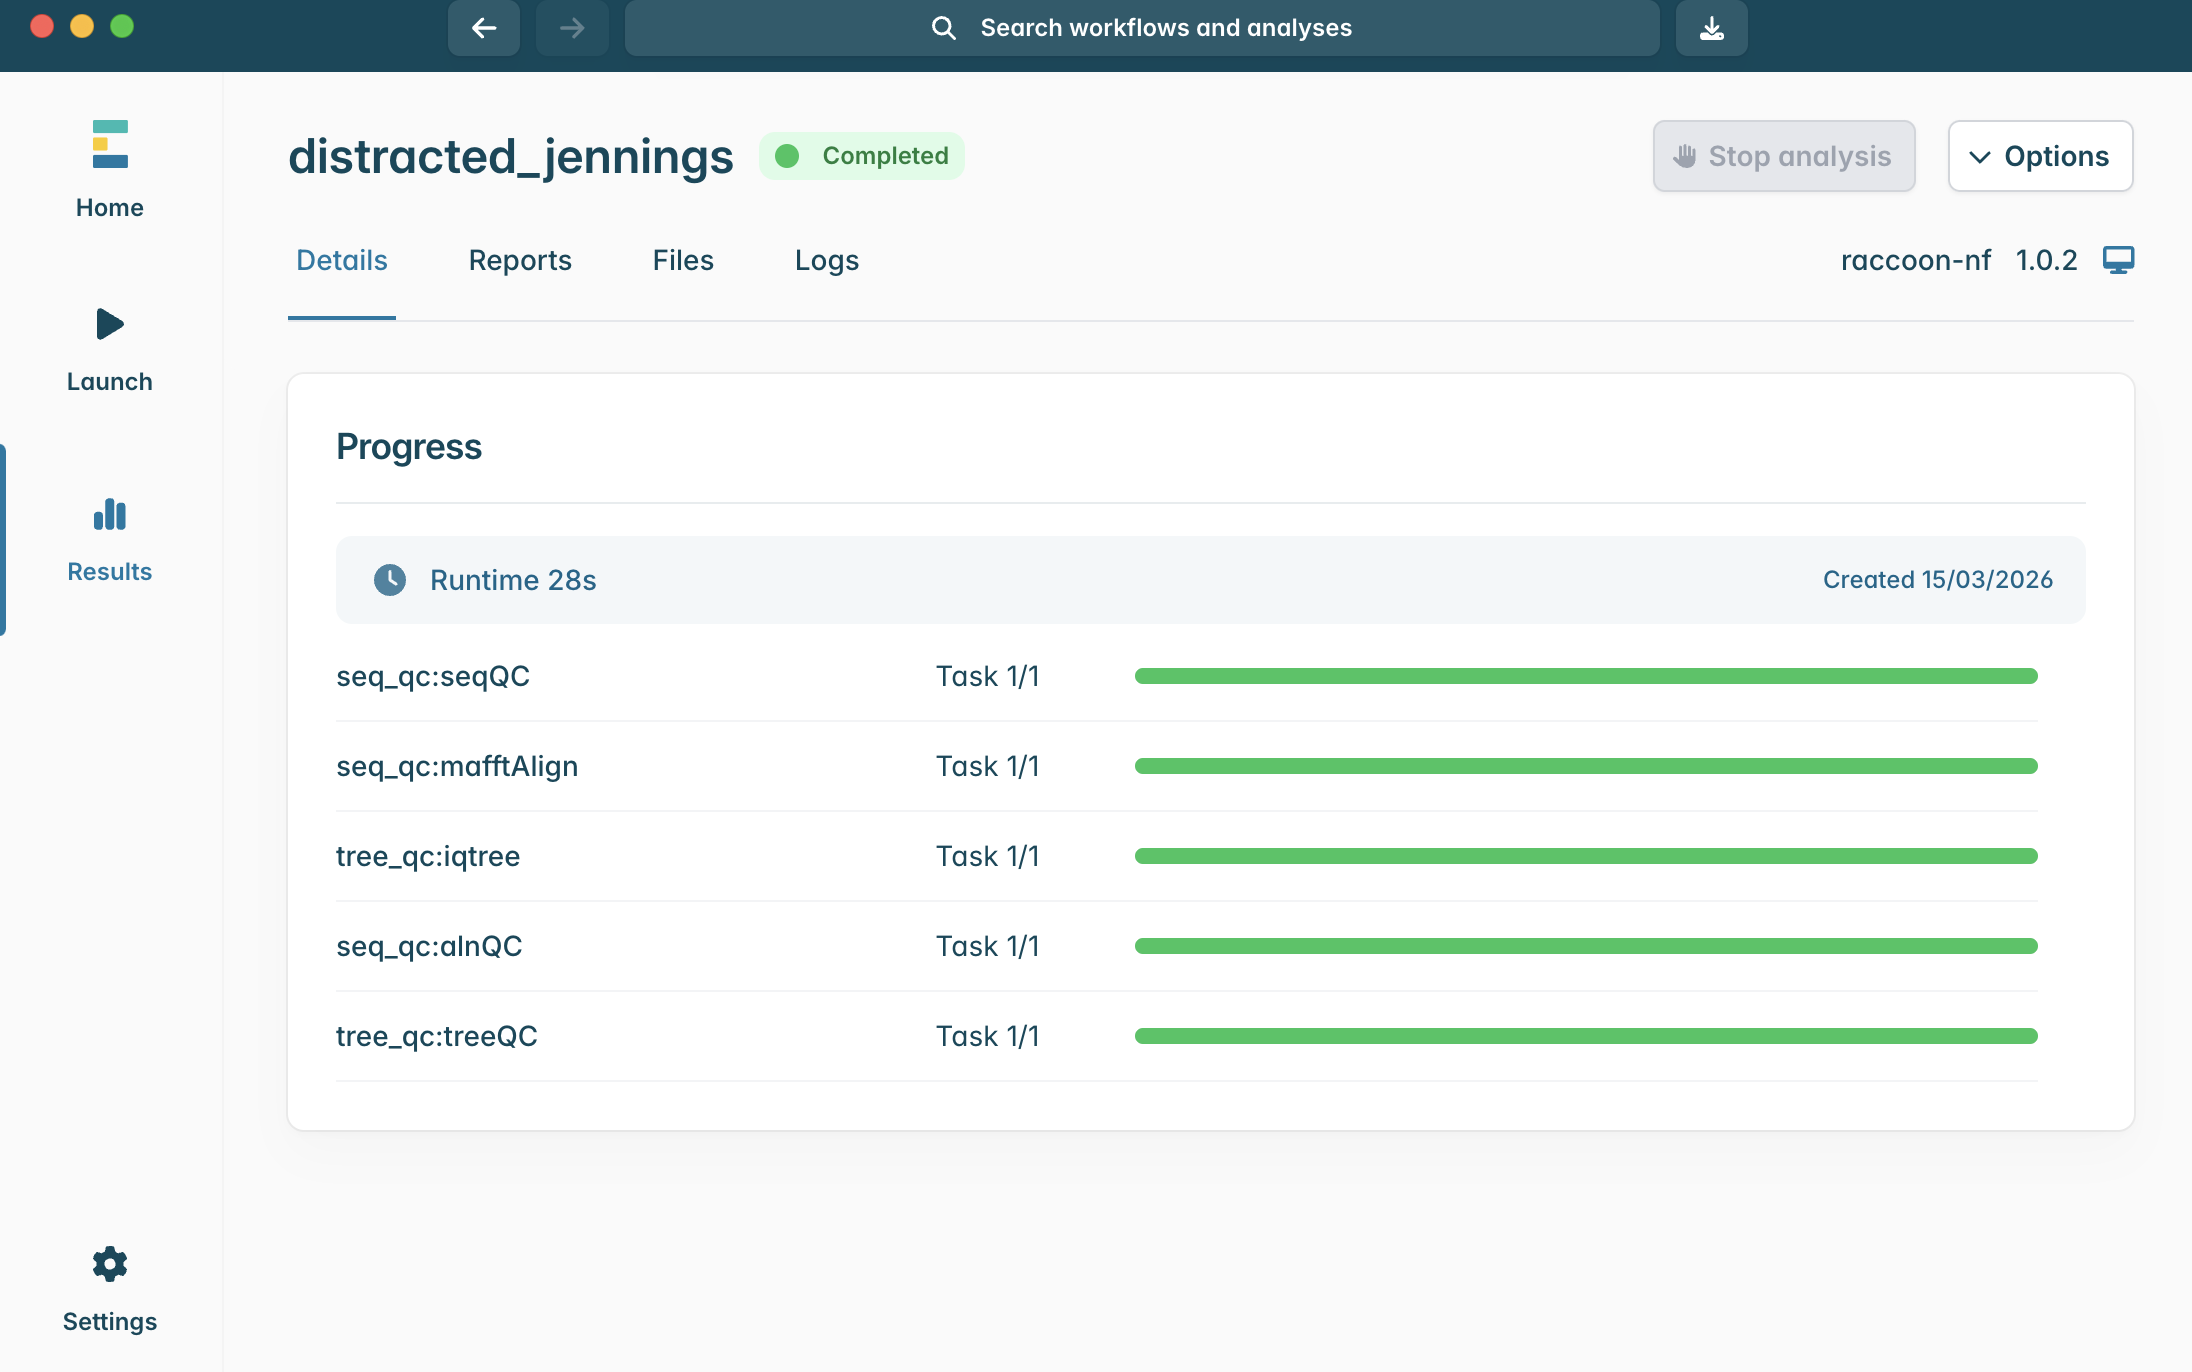Click the Completed status badge
Image resolution: width=2192 pixels, height=1372 pixels.
[862, 156]
